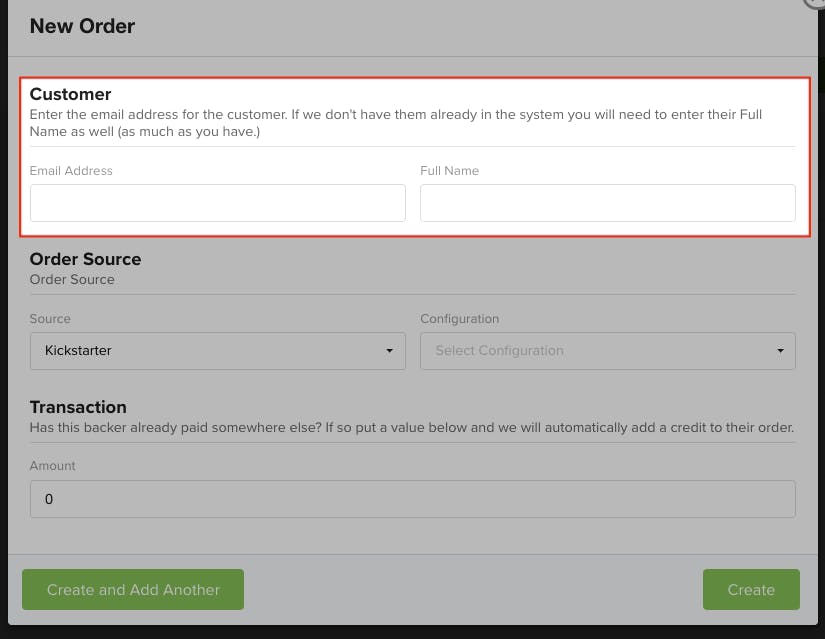Click the 'Has this backer already paid' description
This screenshot has height=639, width=825.
[411, 427]
